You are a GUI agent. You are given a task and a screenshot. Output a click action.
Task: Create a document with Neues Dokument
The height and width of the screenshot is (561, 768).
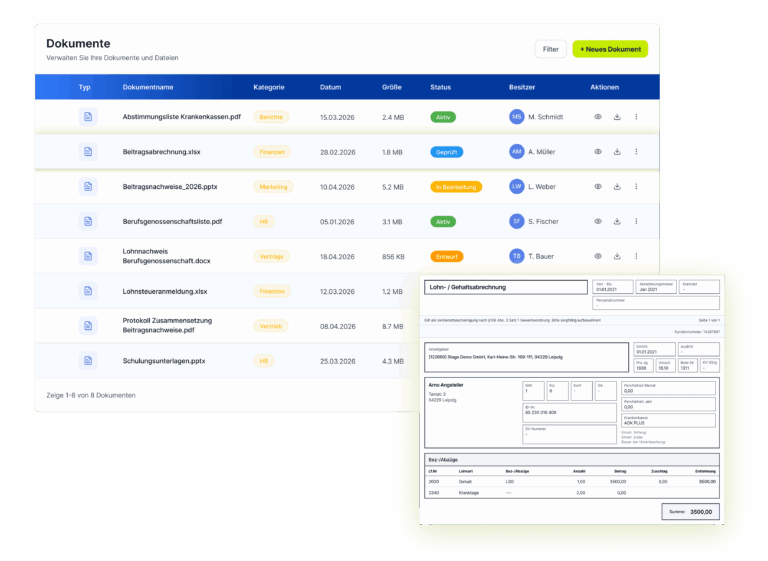tap(610, 49)
